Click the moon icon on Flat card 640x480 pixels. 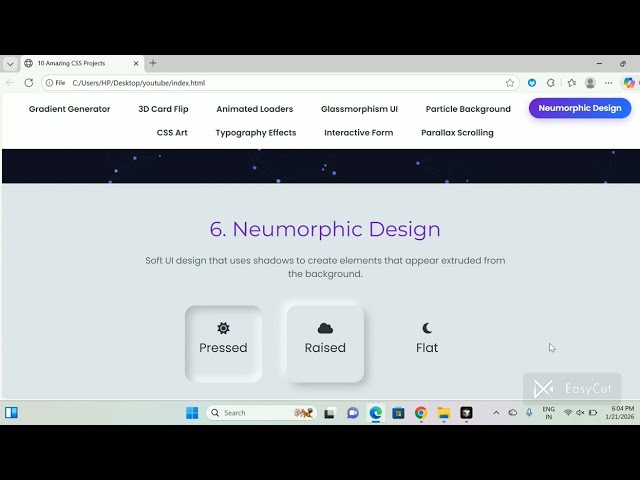pos(427,328)
